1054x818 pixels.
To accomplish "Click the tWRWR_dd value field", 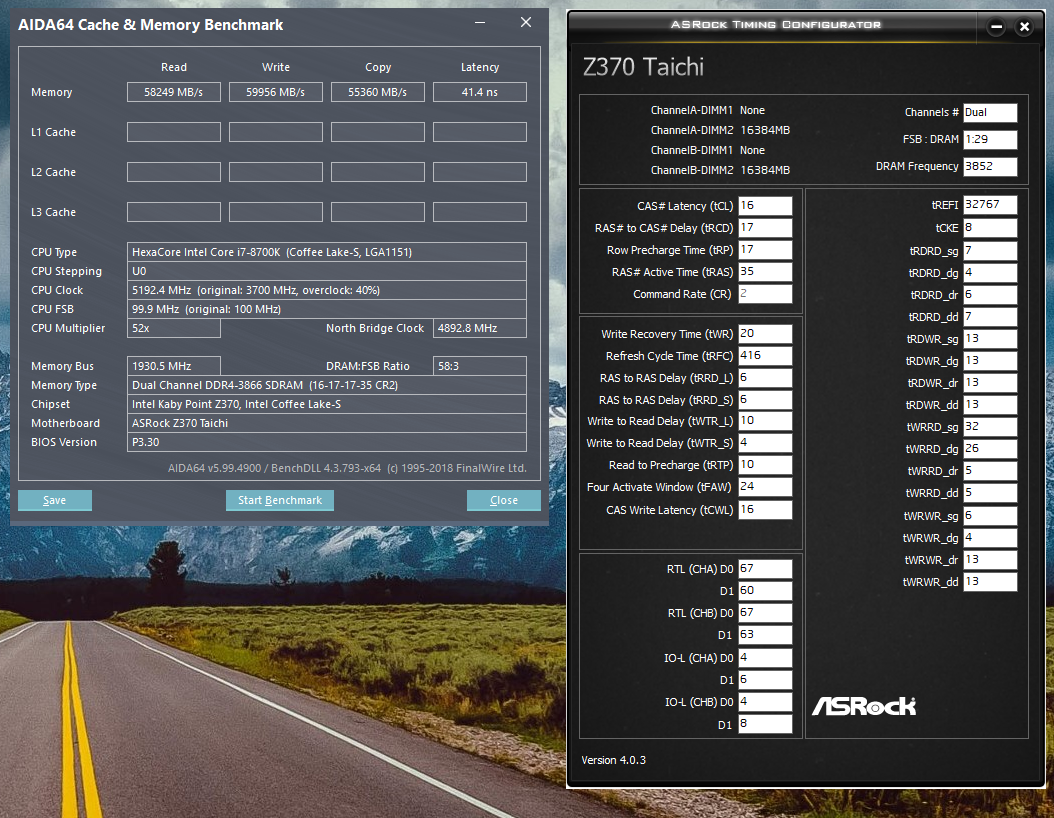I will coord(990,582).
